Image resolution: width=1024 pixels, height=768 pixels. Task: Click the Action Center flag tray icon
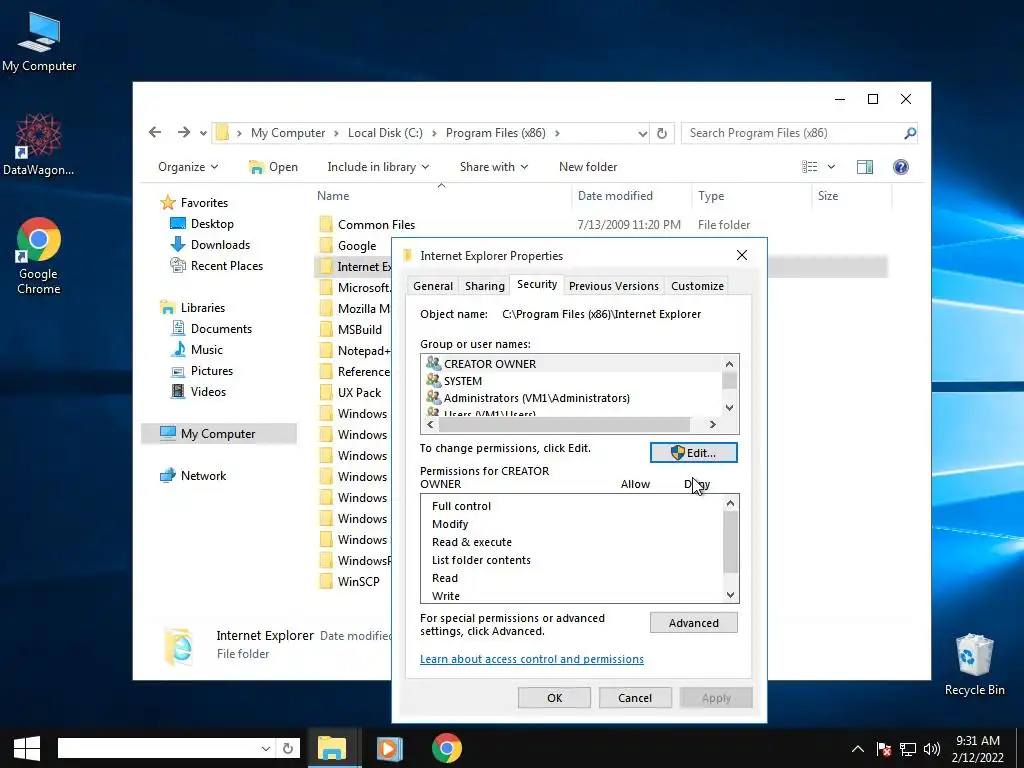[884, 749]
